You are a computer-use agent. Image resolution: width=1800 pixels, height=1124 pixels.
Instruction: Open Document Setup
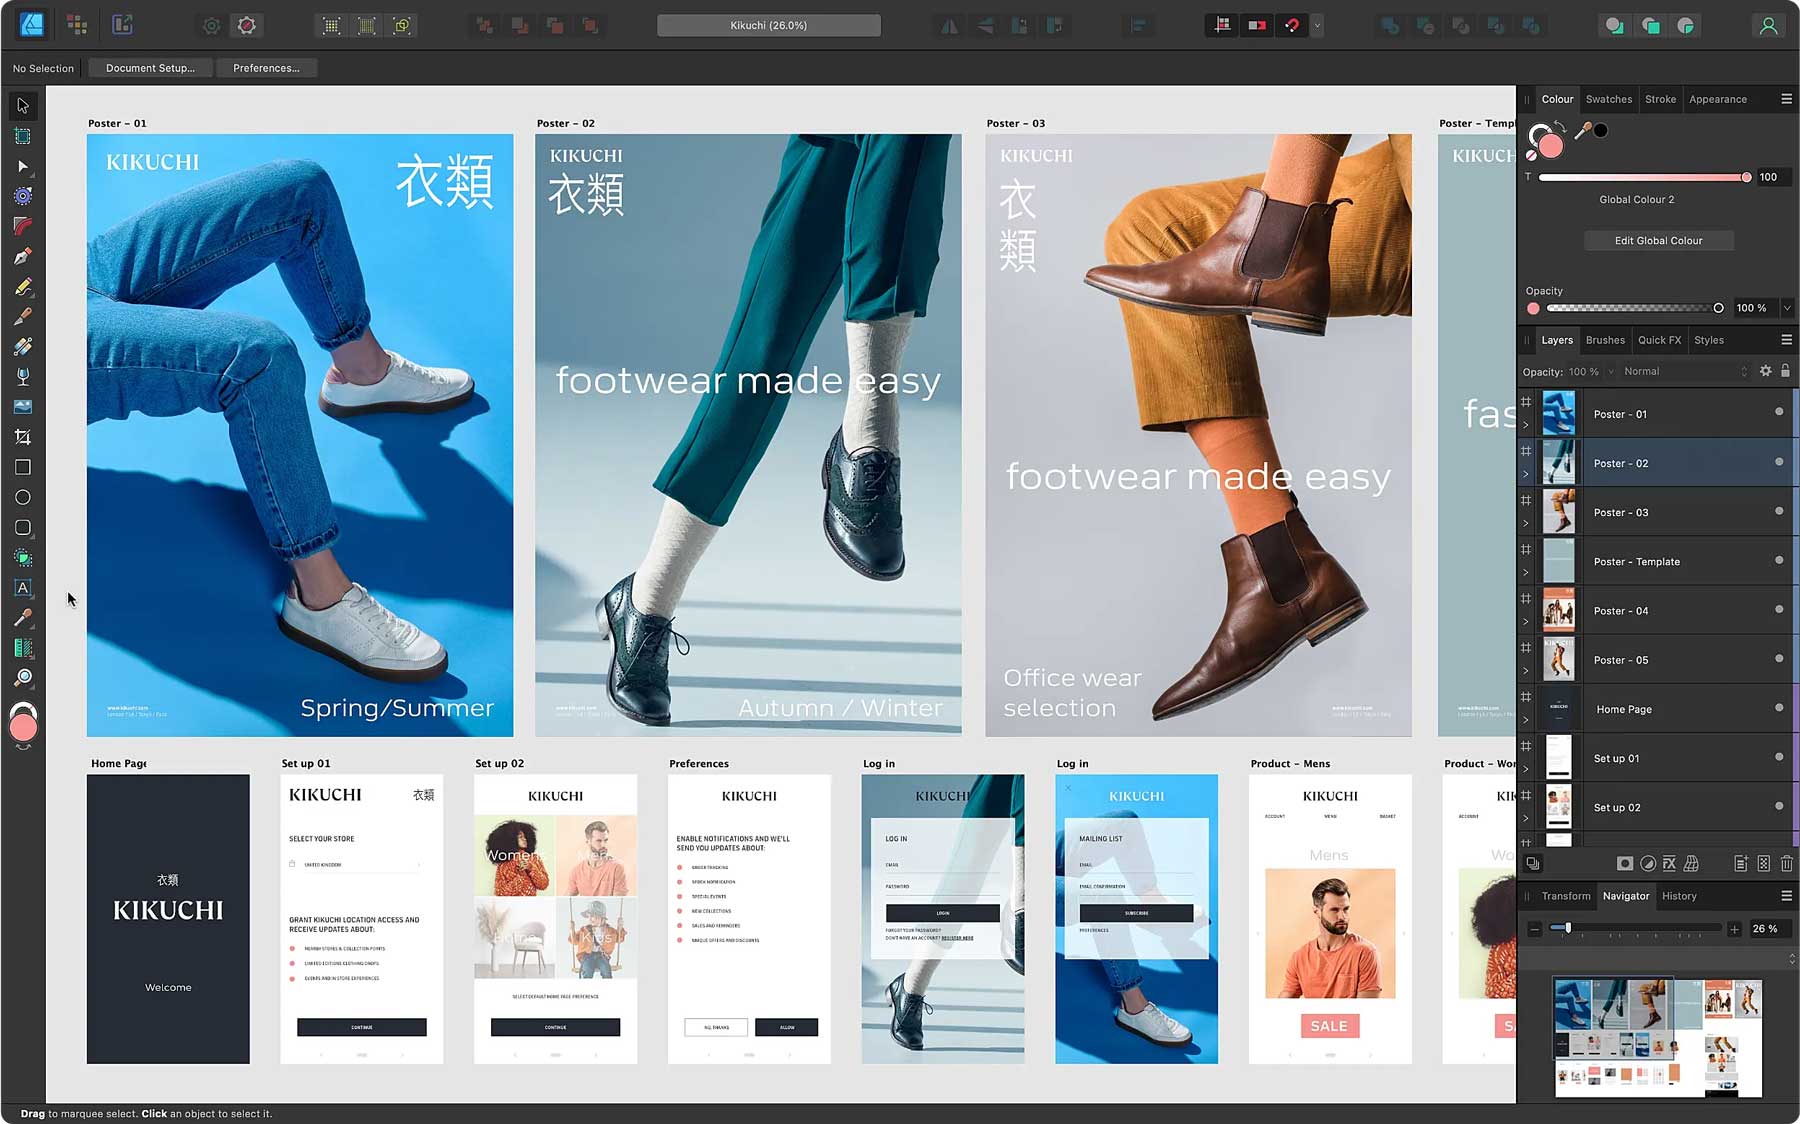(149, 67)
